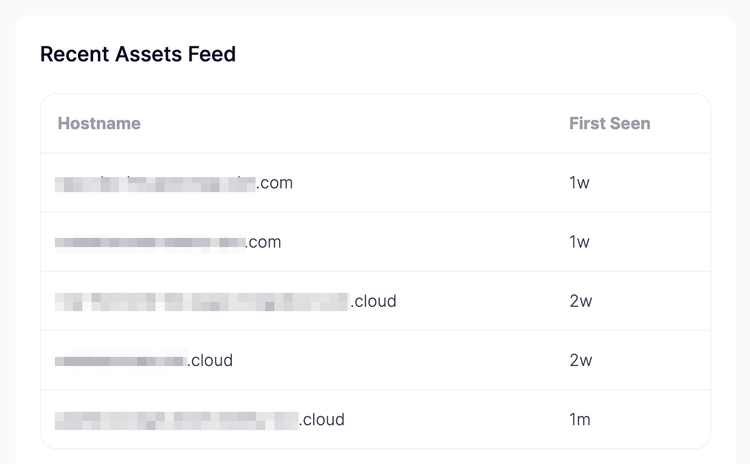Open the shortest .cloud hostname in fourth row

click(144, 360)
